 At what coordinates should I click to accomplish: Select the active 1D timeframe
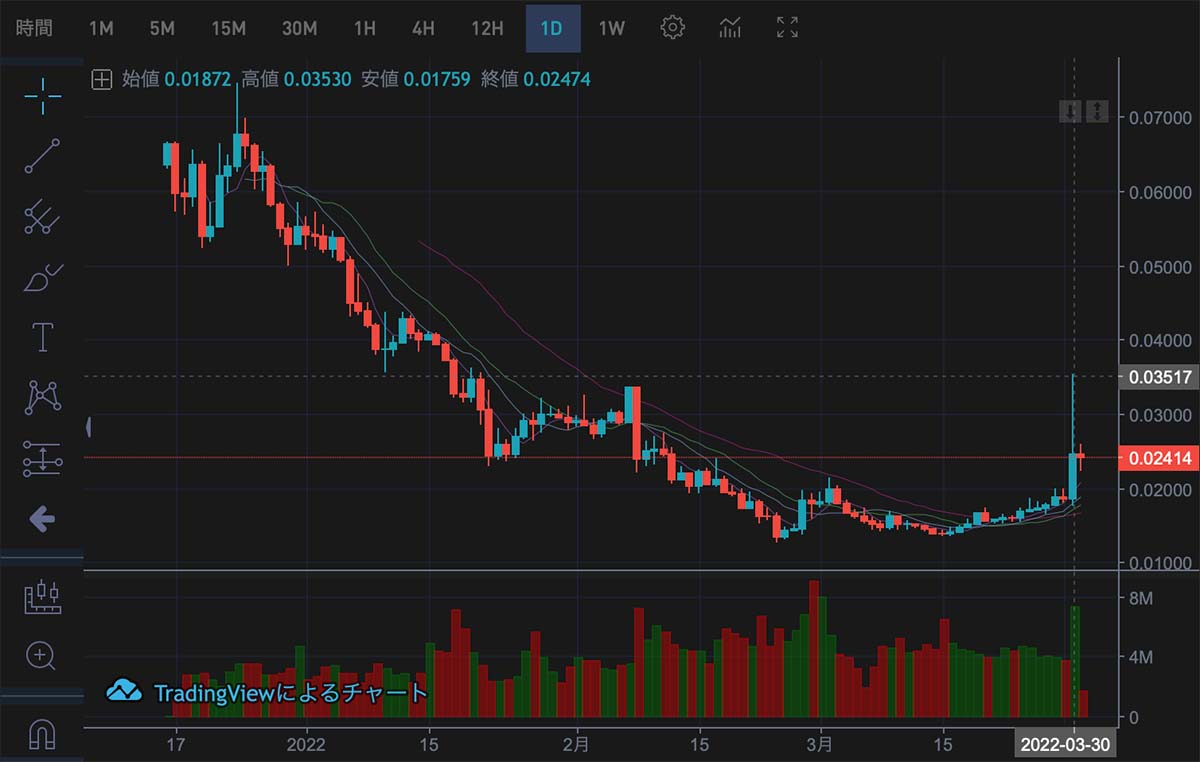tap(552, 28)
